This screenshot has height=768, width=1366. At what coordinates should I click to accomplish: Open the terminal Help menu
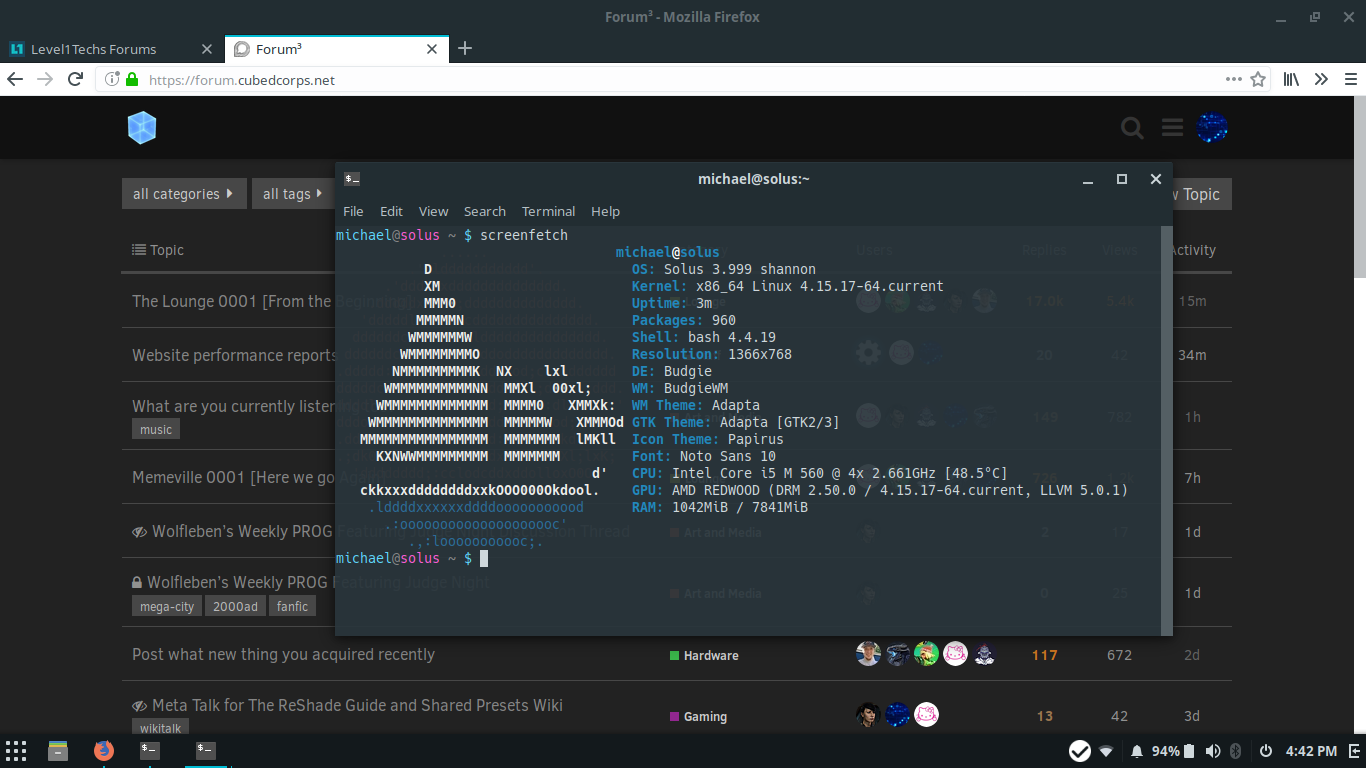[x=605, y=211]
